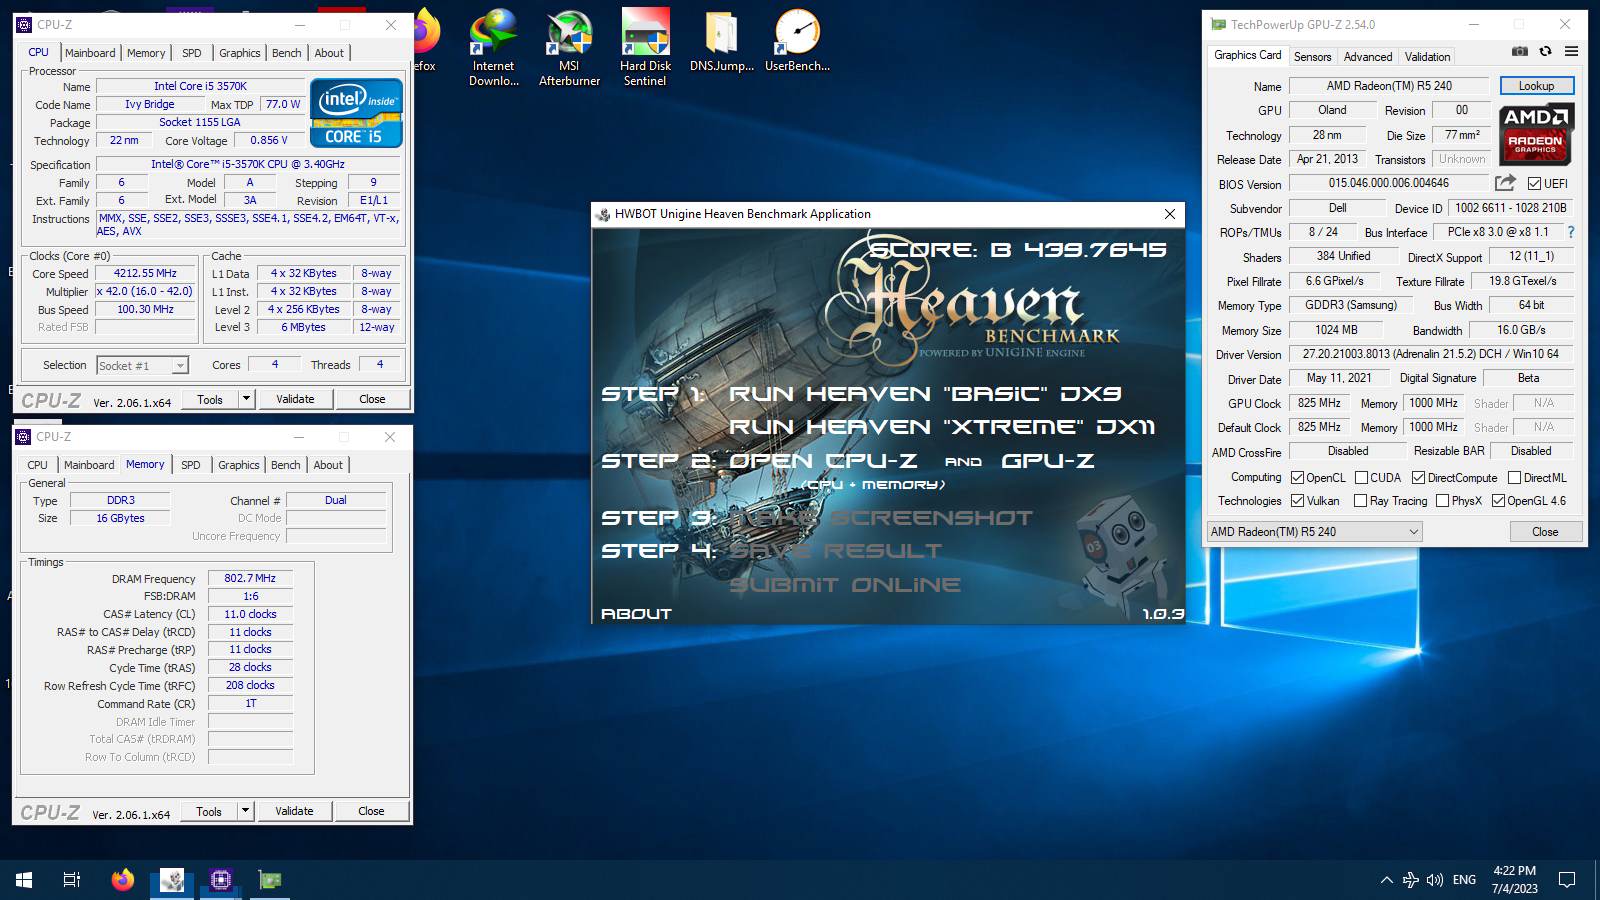Screen dimensions: 1600x900
Task: Click the GPU name field AMD Radeon R5 240
Action: click(x=1389, y=86)
